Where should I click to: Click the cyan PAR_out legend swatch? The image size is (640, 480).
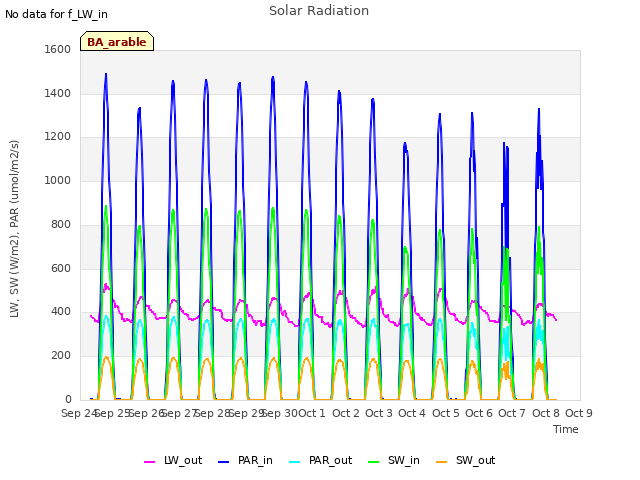click(294, 462)
